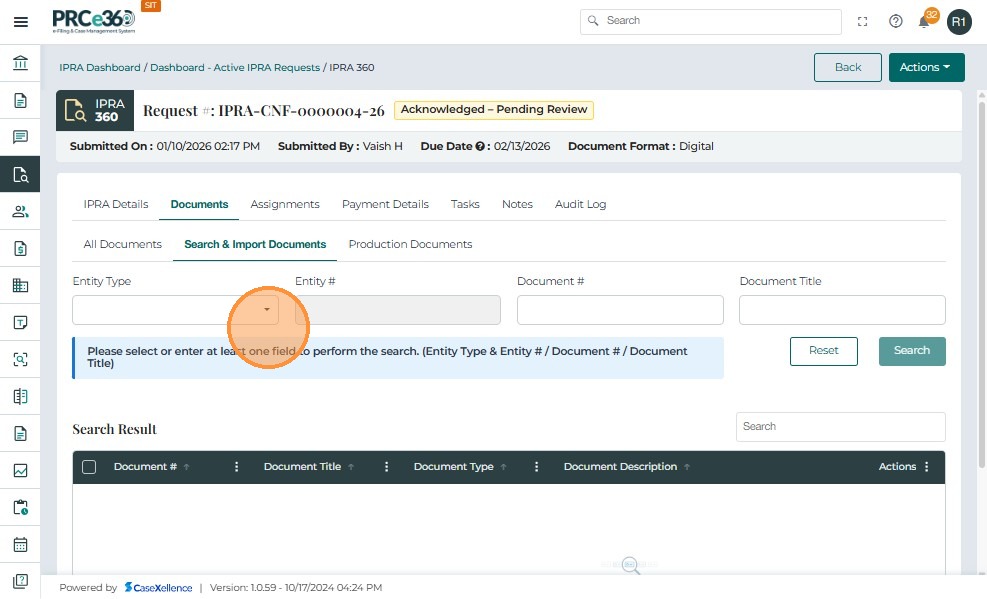This screenshot has width=987, height=599.
Task: Select the active document search sidebar icon
Action: (20, 174)
